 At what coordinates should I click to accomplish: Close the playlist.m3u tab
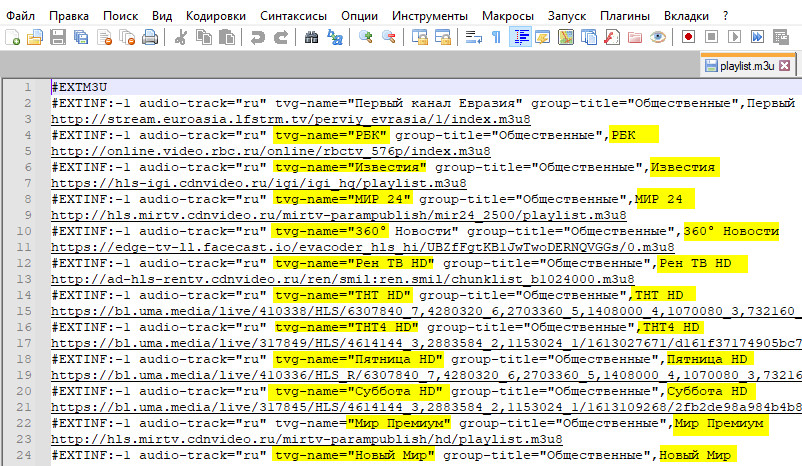click(785, 65)
